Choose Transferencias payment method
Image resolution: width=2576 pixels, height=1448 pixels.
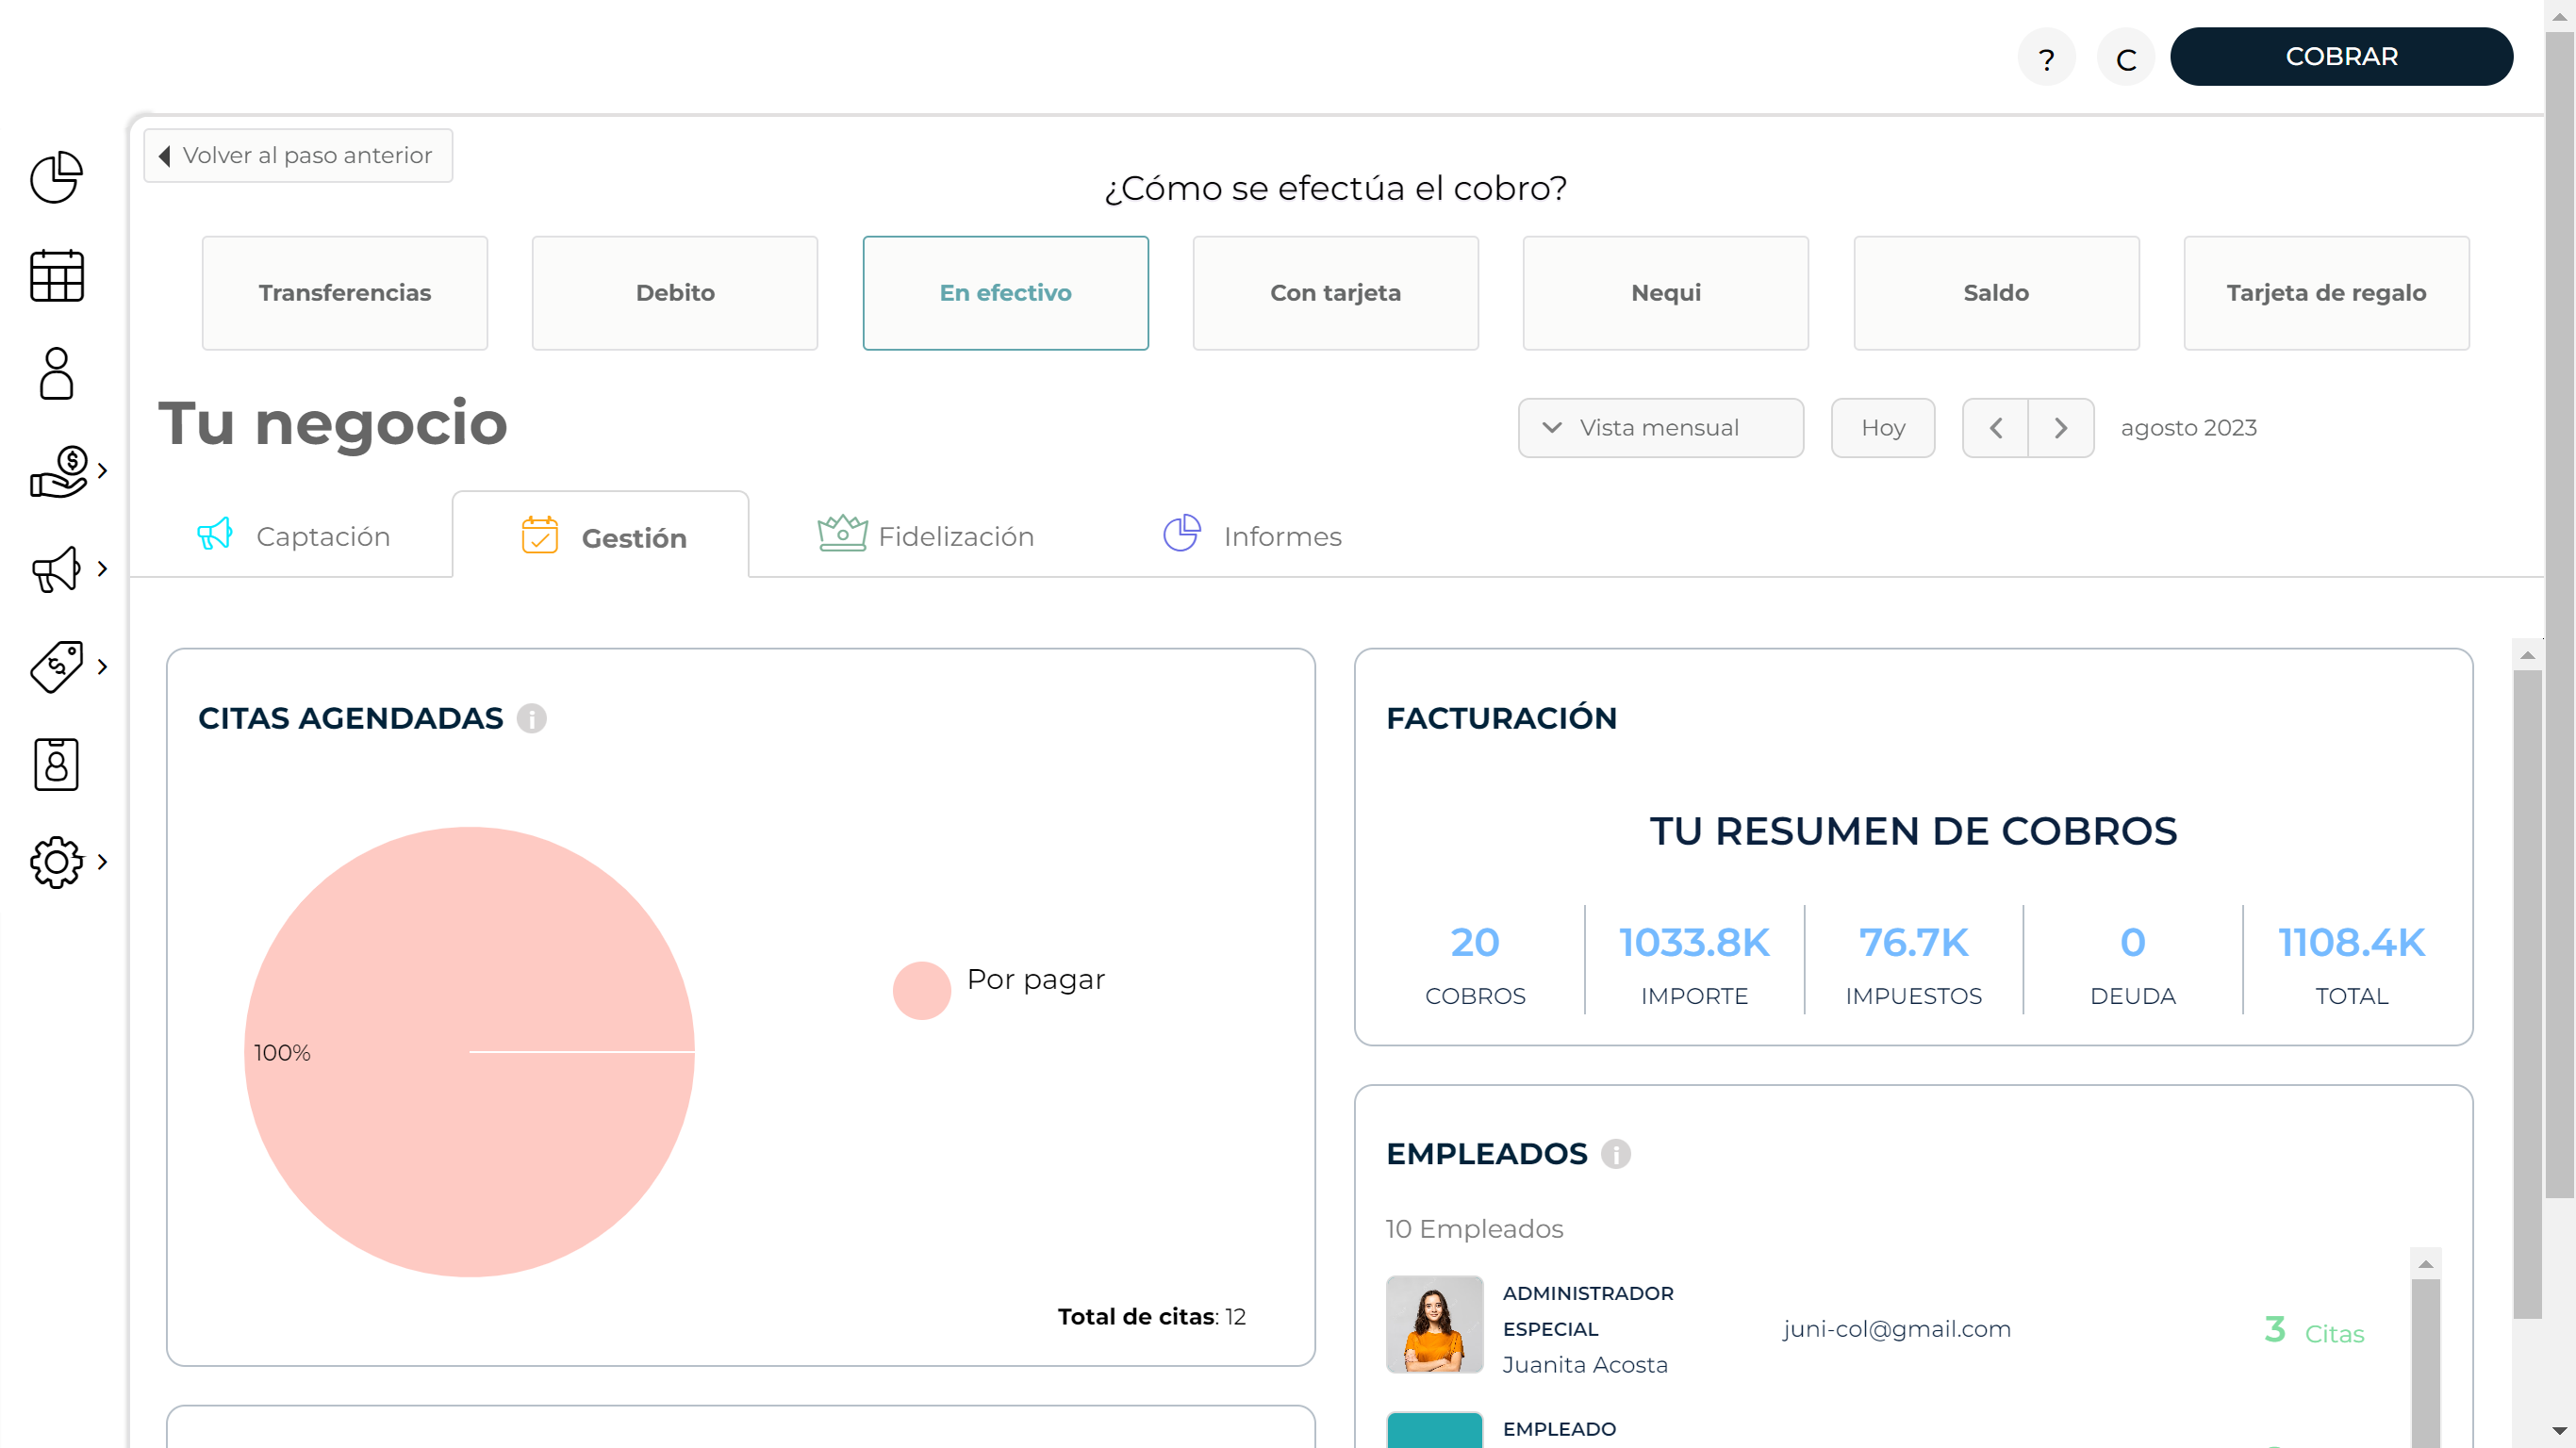345,293
